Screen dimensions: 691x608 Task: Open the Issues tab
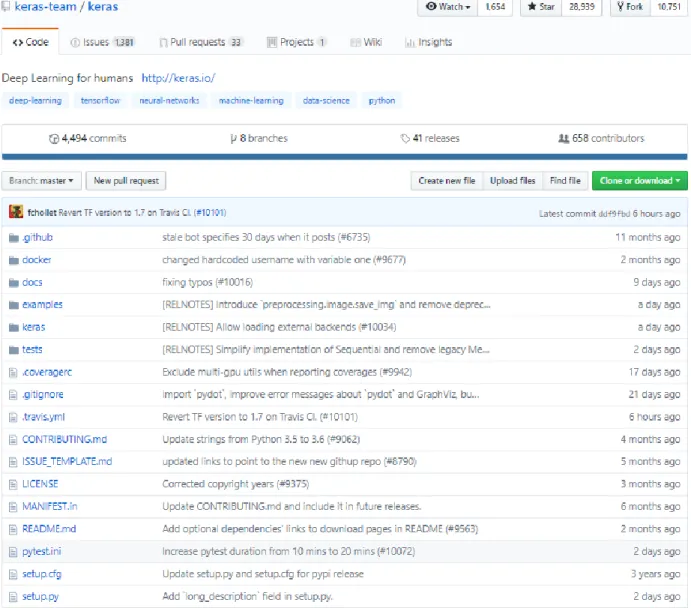click(x=102, y=42)
